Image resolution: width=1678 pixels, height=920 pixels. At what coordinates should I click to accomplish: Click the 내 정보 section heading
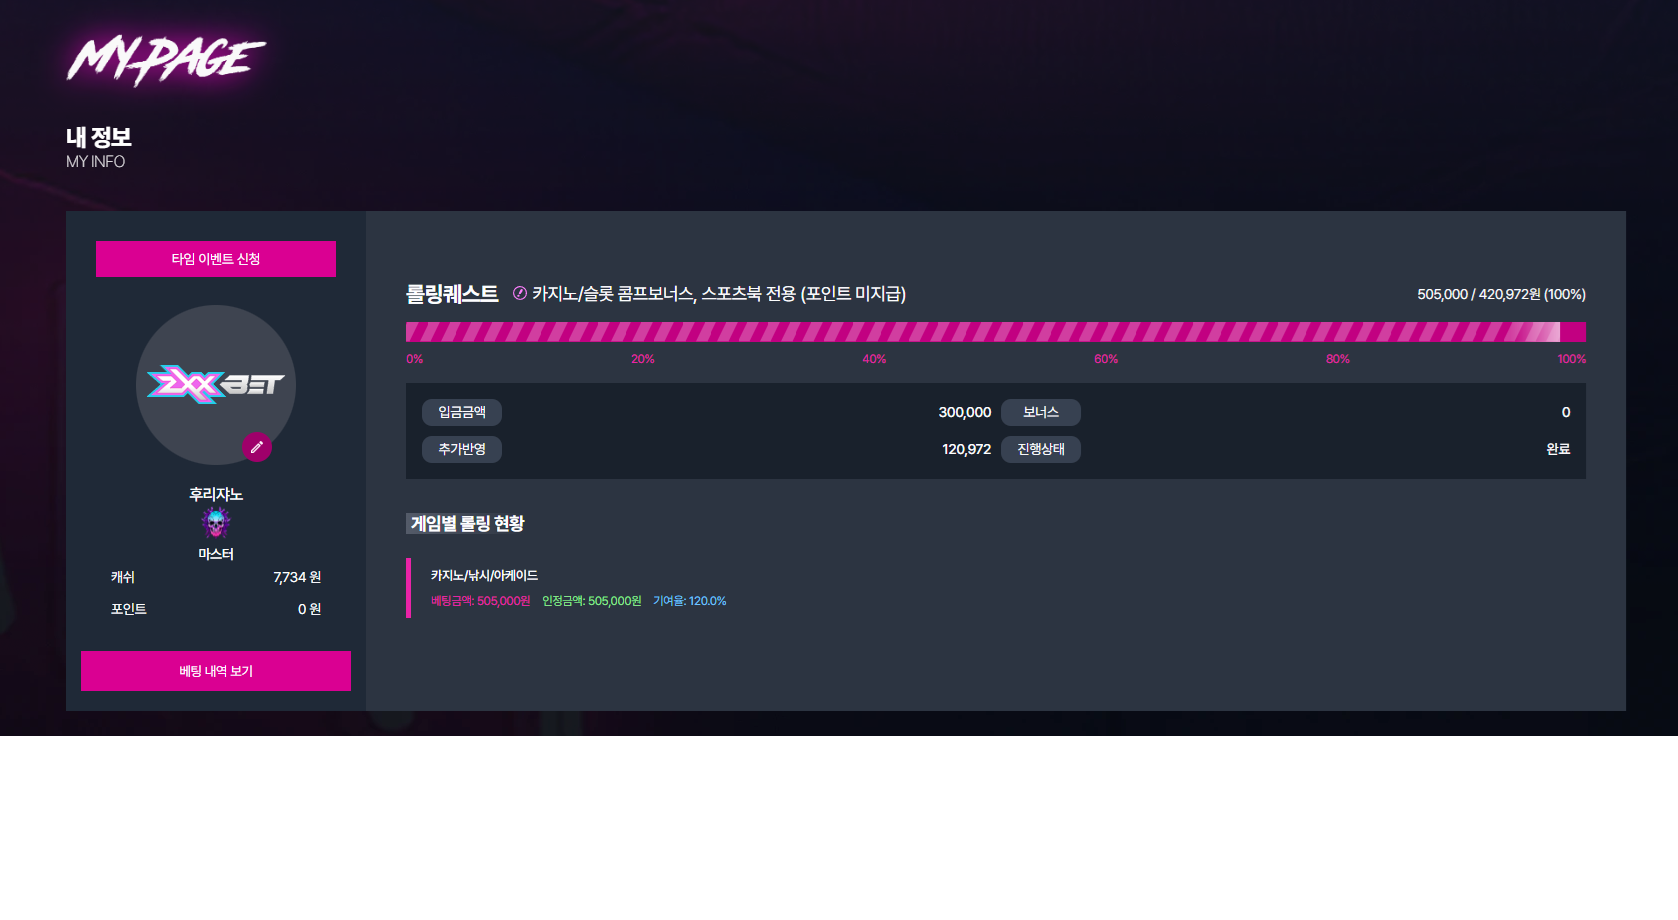tap(99, 137)
